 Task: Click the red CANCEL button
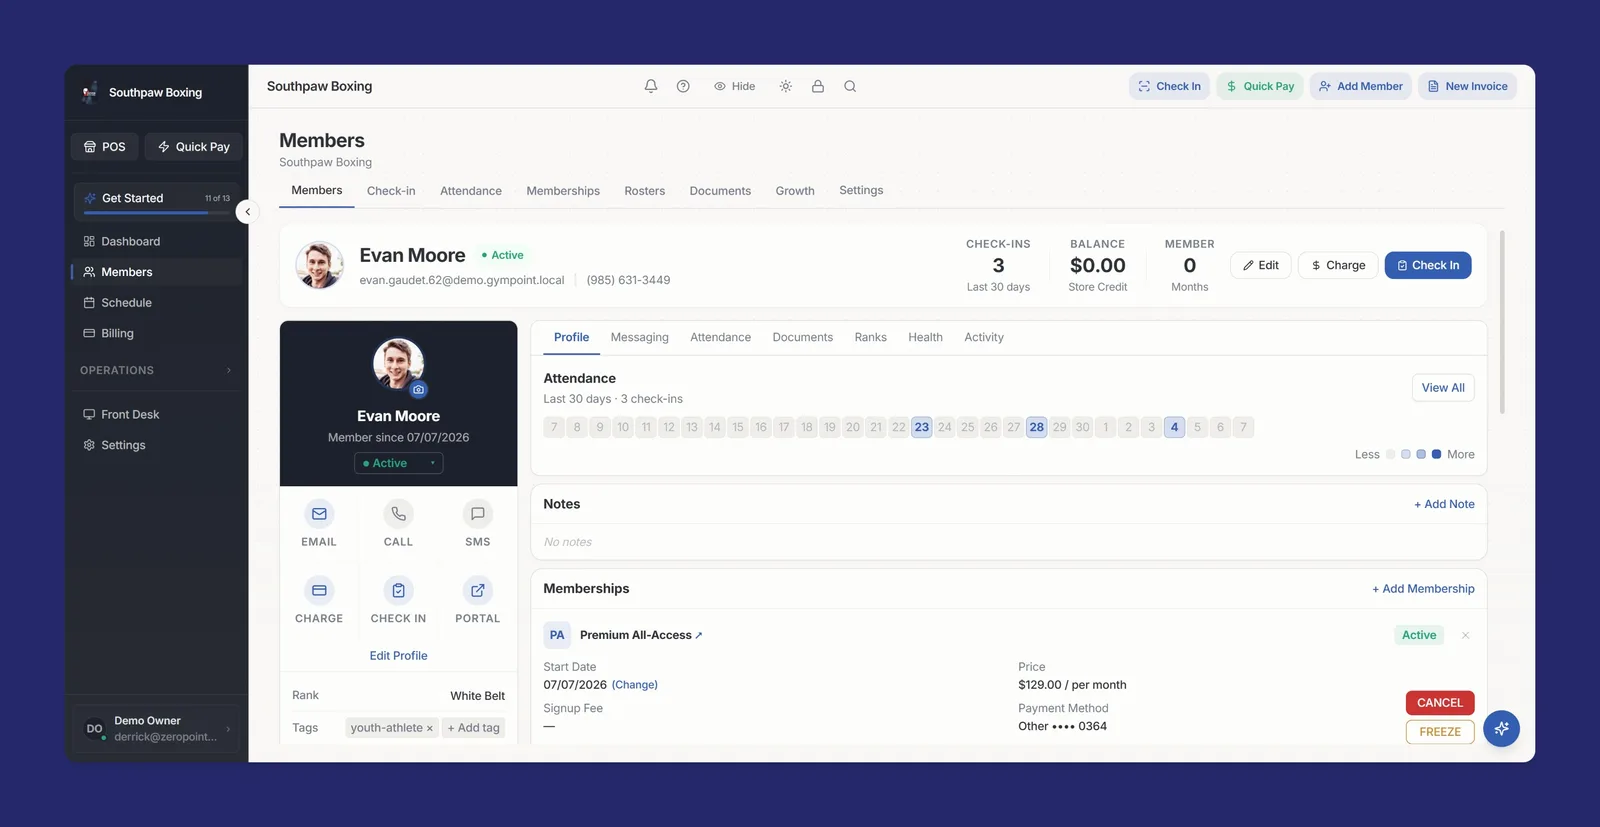click(x=1439, y=703)
